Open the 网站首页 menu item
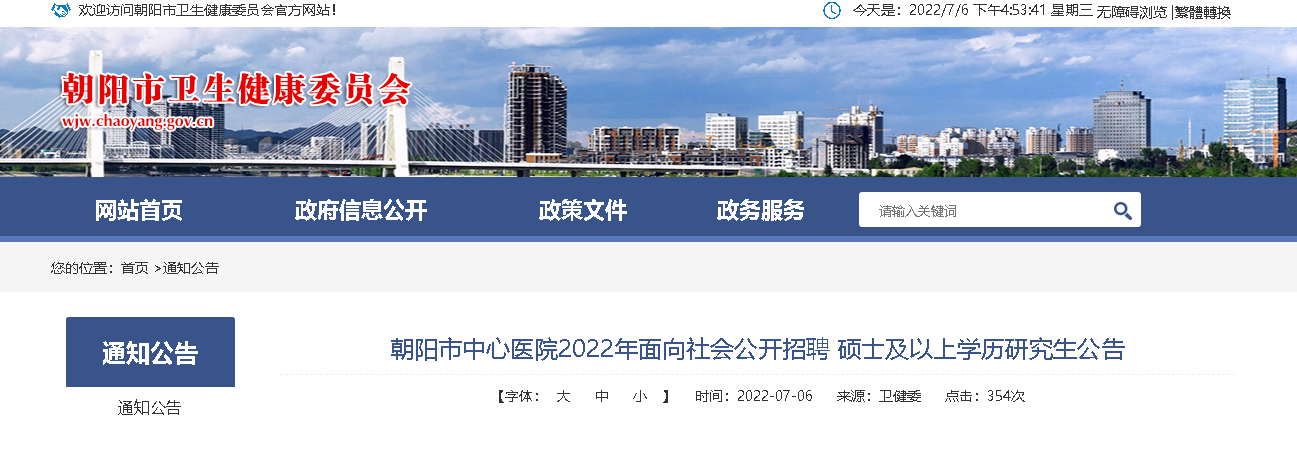1297x454 pixels. coord(139,210)
